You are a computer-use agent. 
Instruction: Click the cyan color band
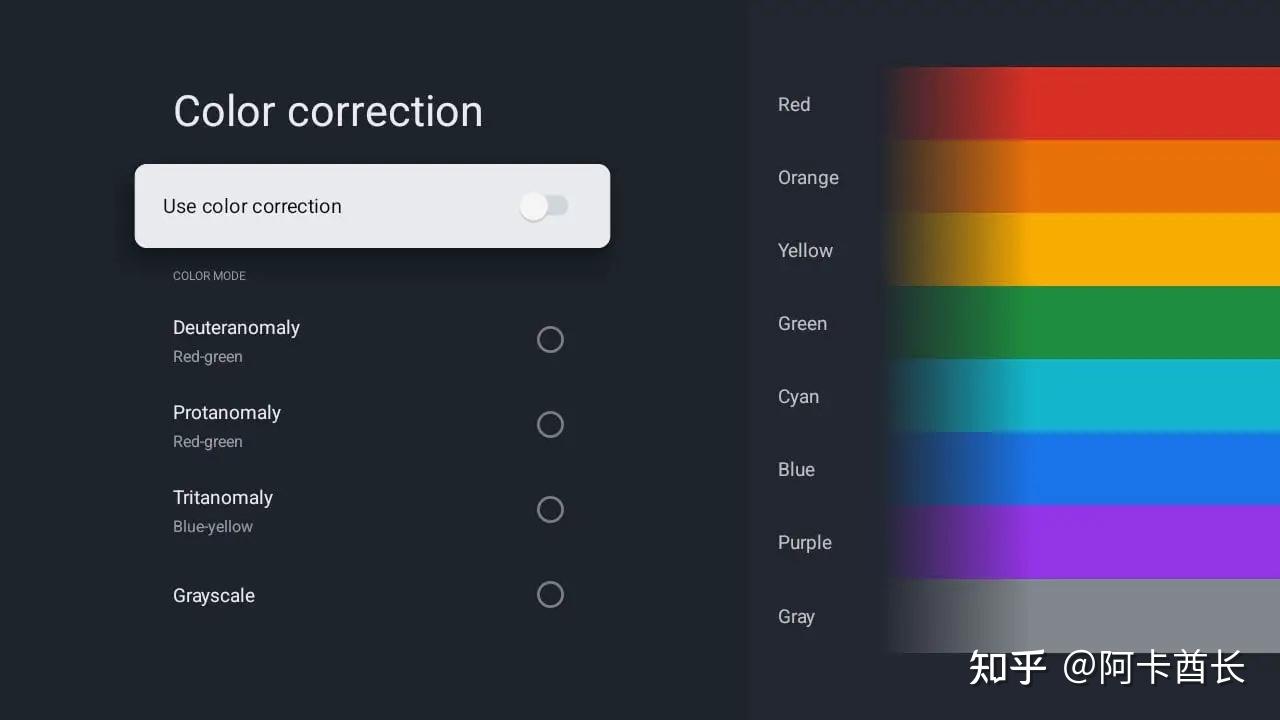pyautogui.click(x=1100, y=396)
